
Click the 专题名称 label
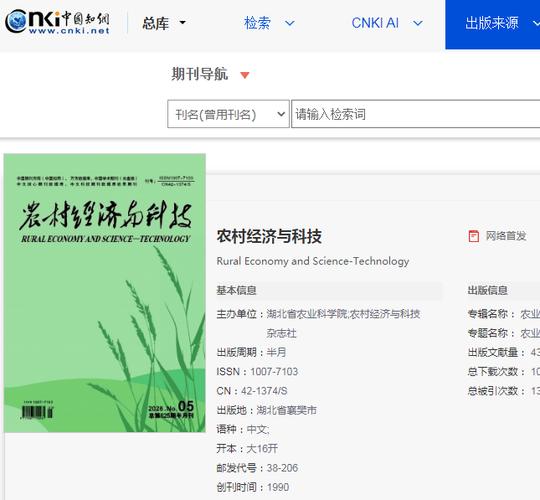pos(491,333)
